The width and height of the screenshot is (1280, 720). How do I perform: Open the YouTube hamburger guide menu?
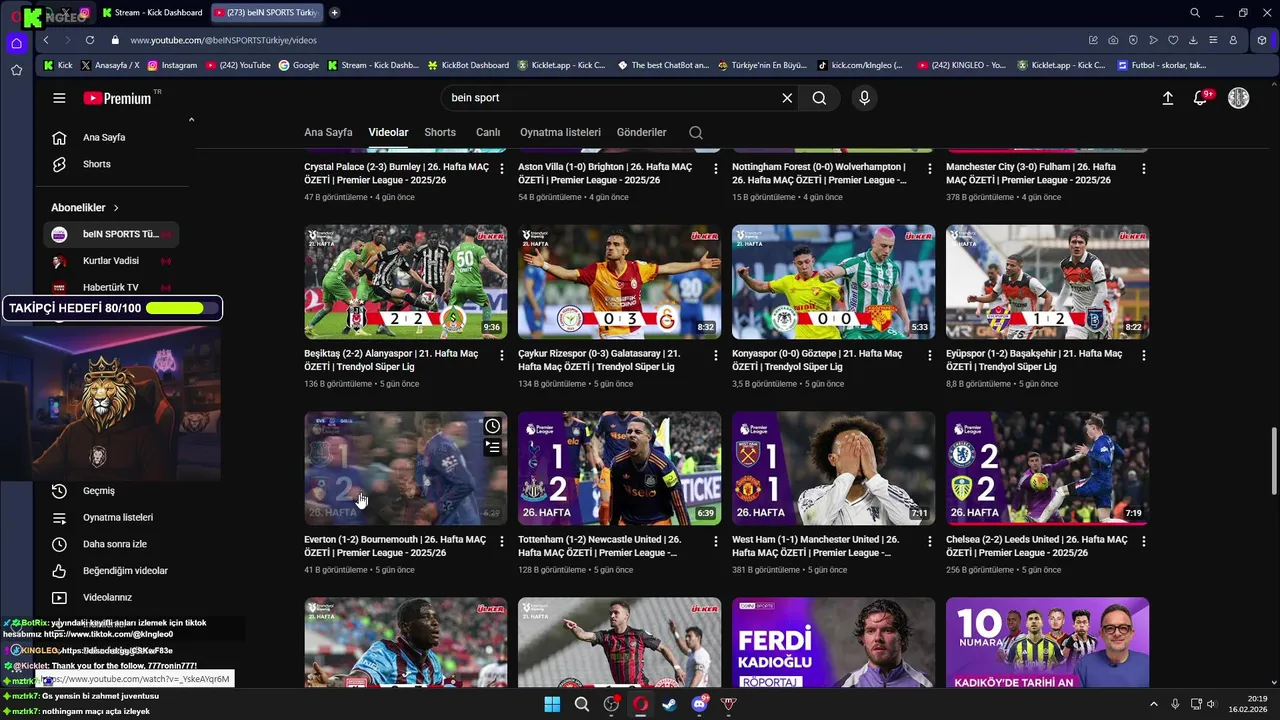59,98
